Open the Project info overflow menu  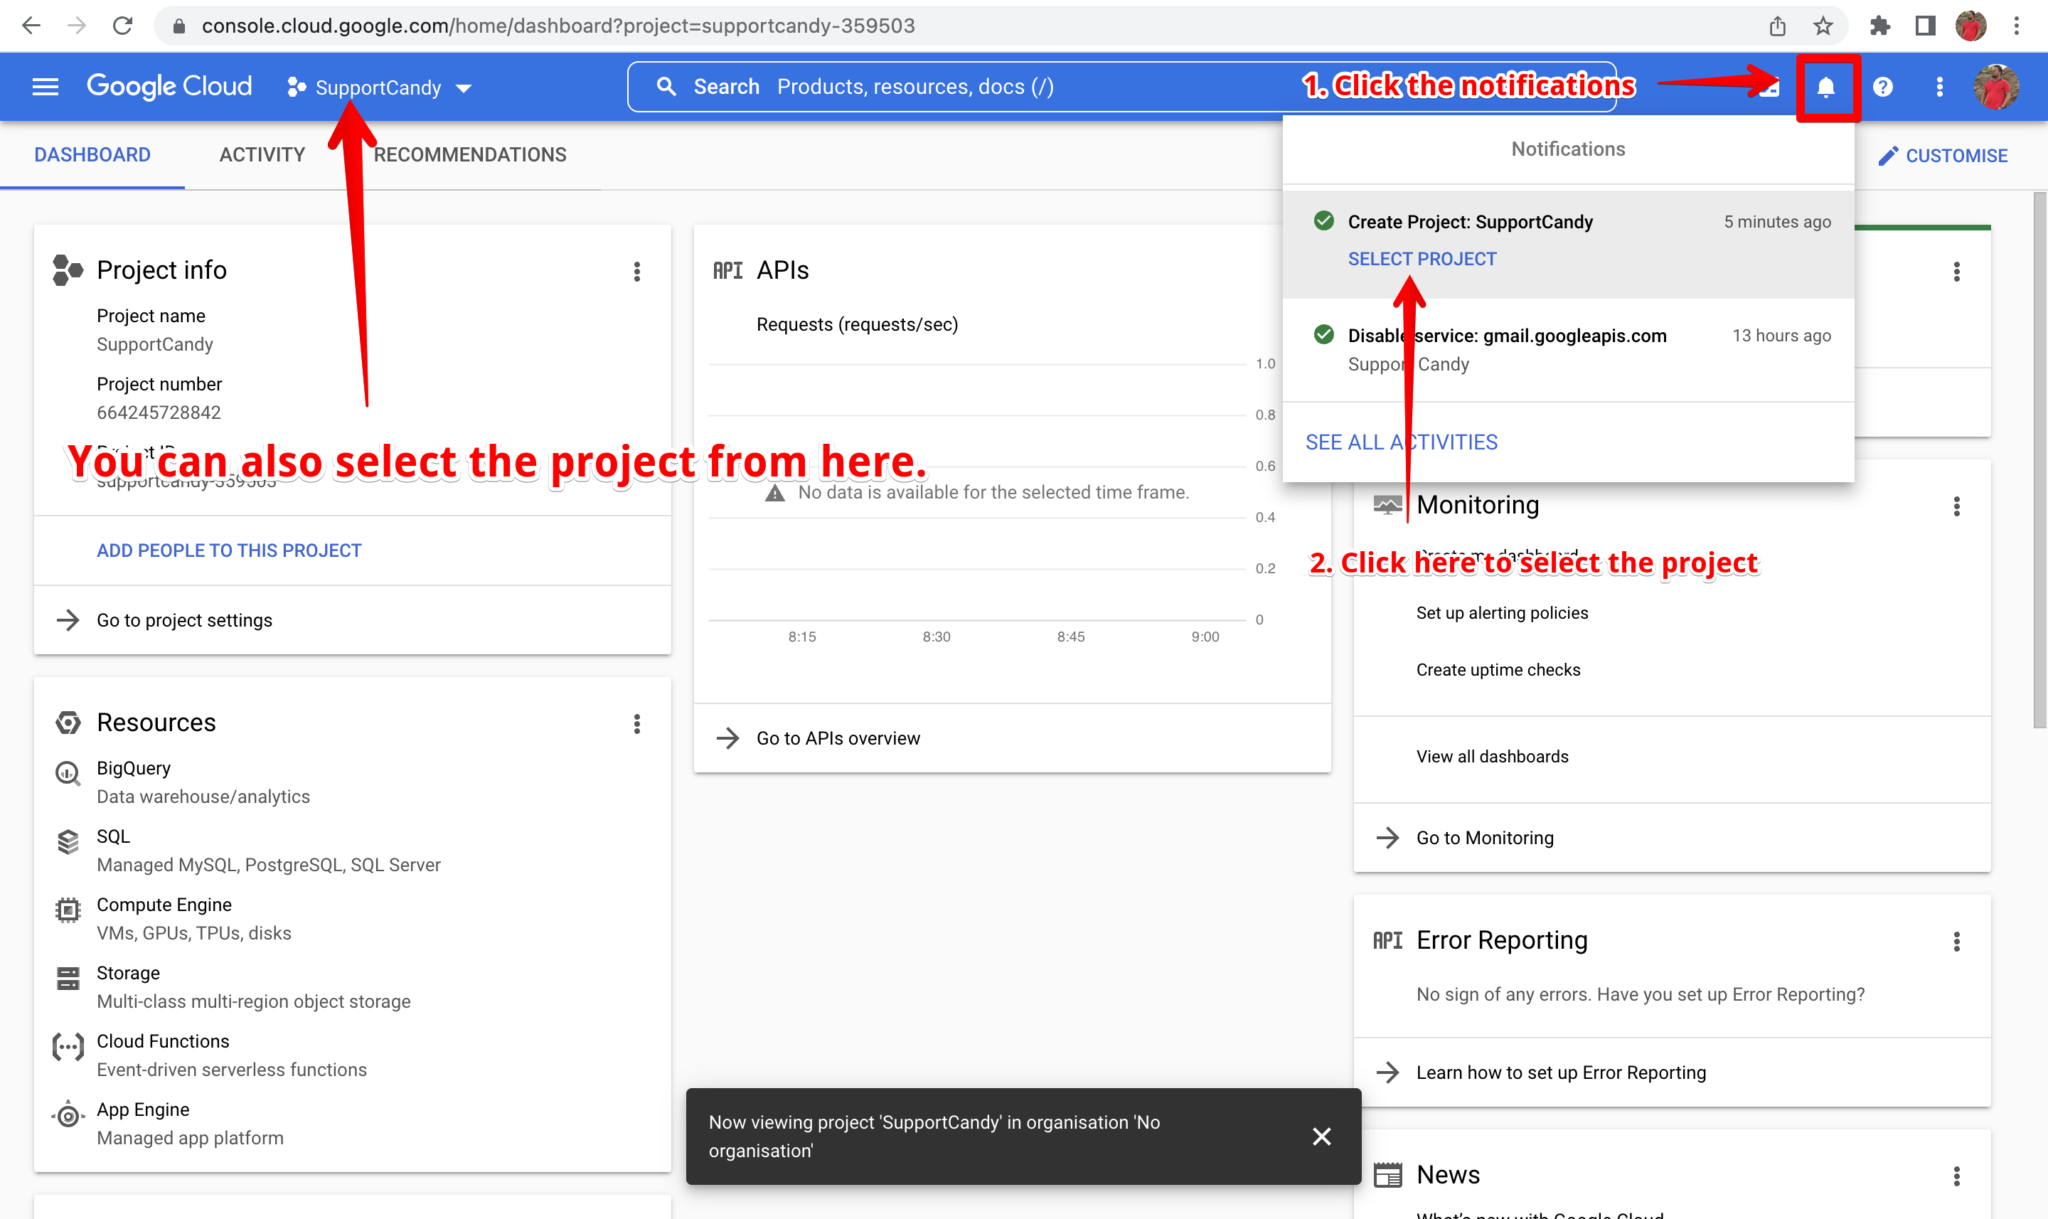coord(637,271)
